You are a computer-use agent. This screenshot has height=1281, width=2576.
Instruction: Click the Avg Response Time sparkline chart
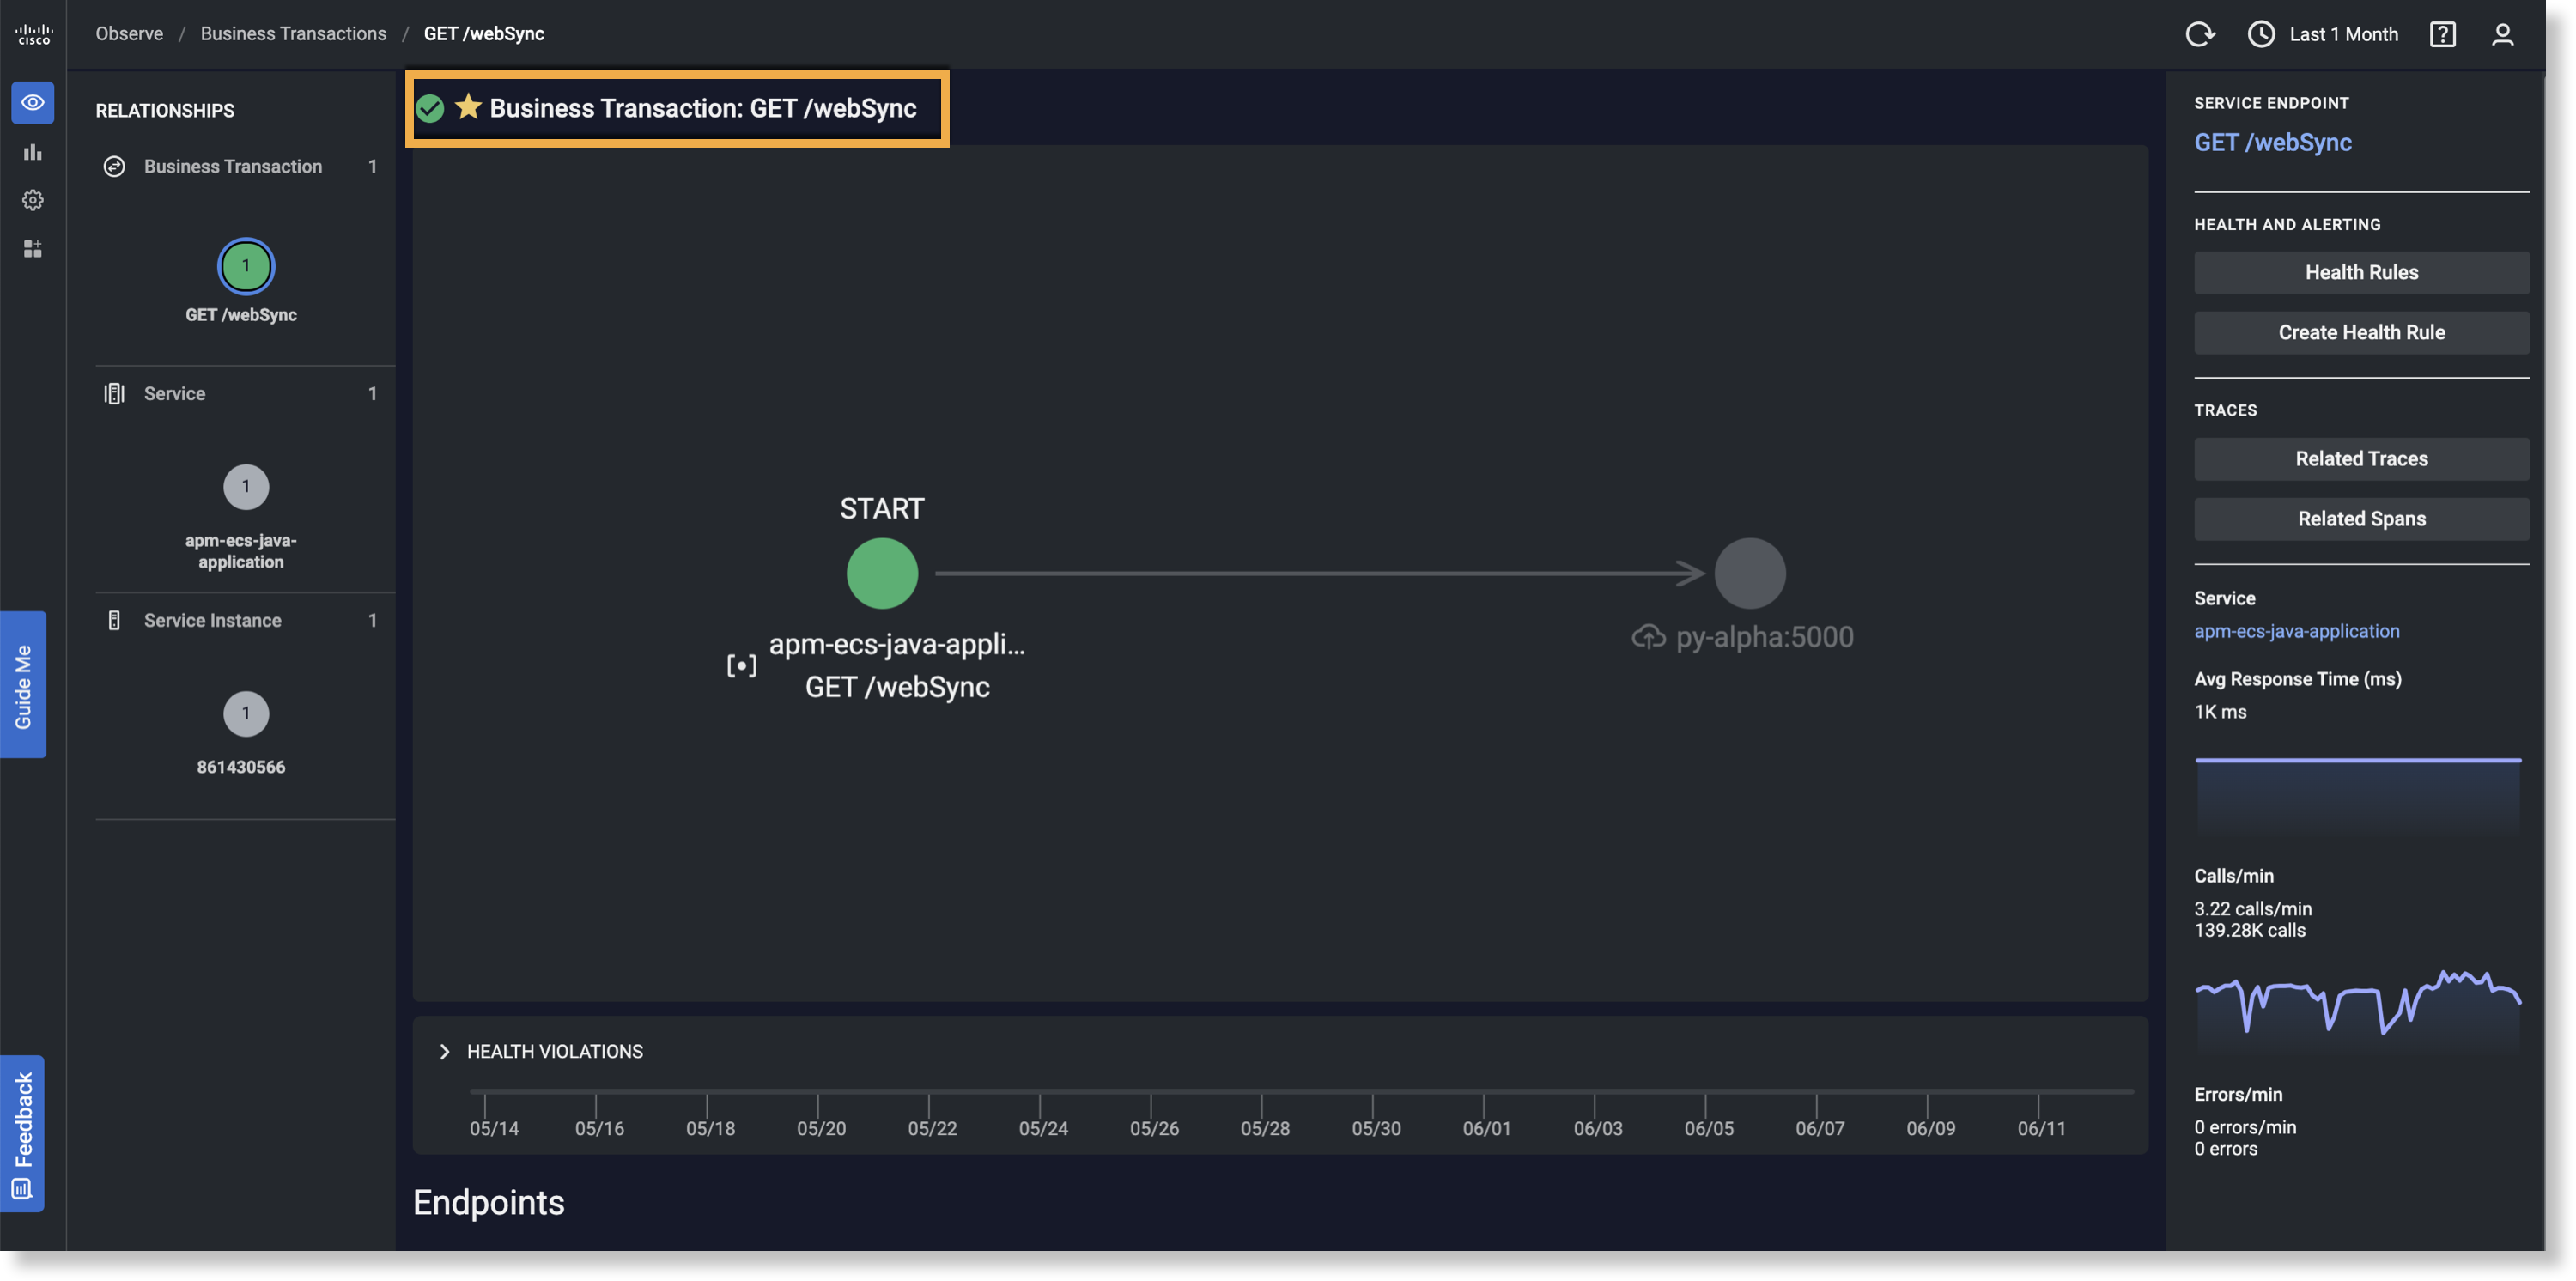(x=2358, y=794)
